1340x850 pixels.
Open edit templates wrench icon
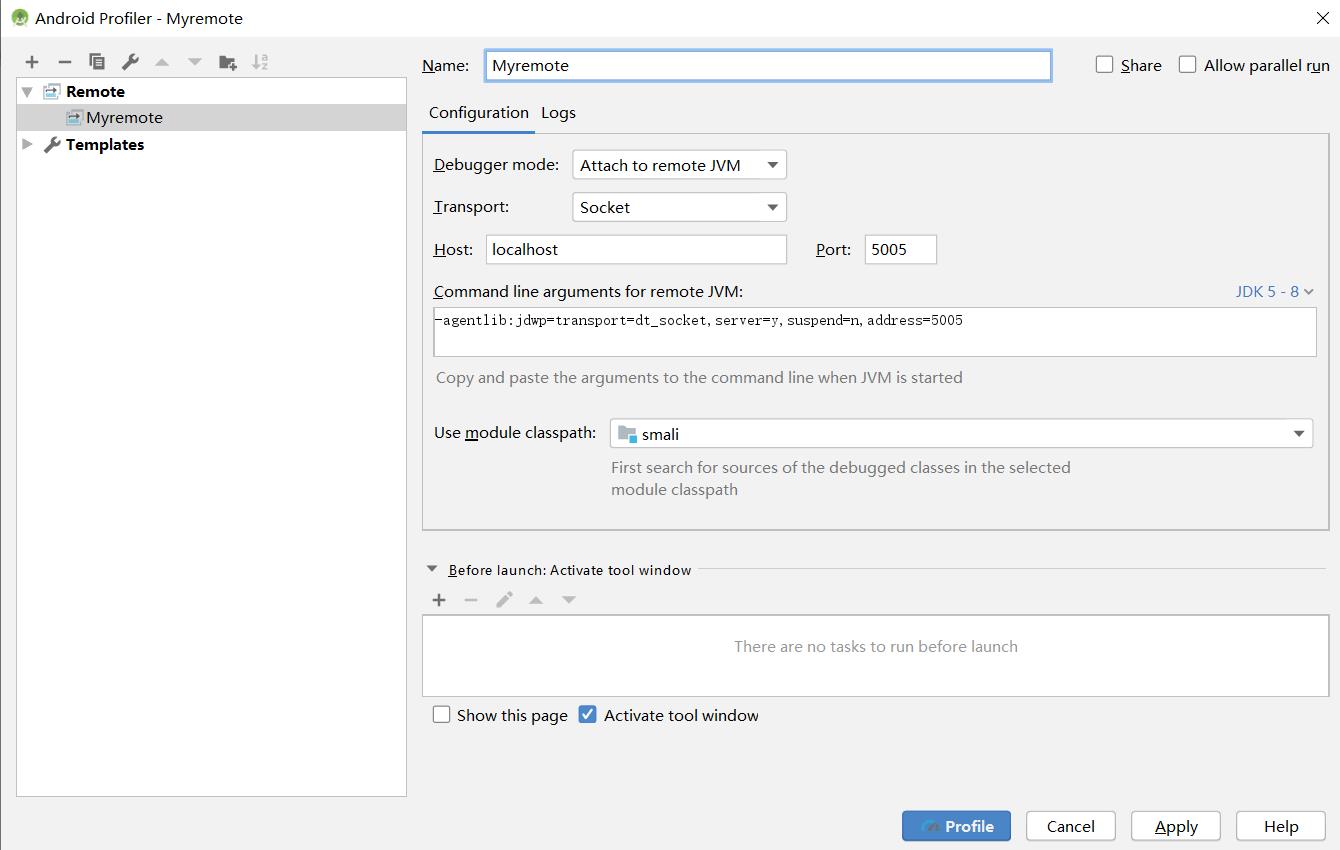(x=130, y=62)
